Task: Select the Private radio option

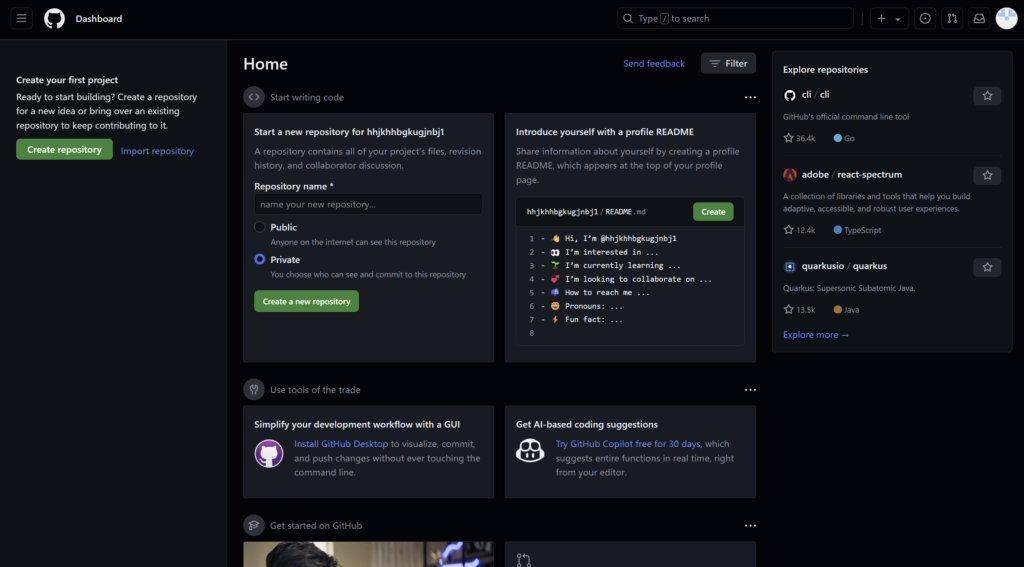Action: click(260, 259)
